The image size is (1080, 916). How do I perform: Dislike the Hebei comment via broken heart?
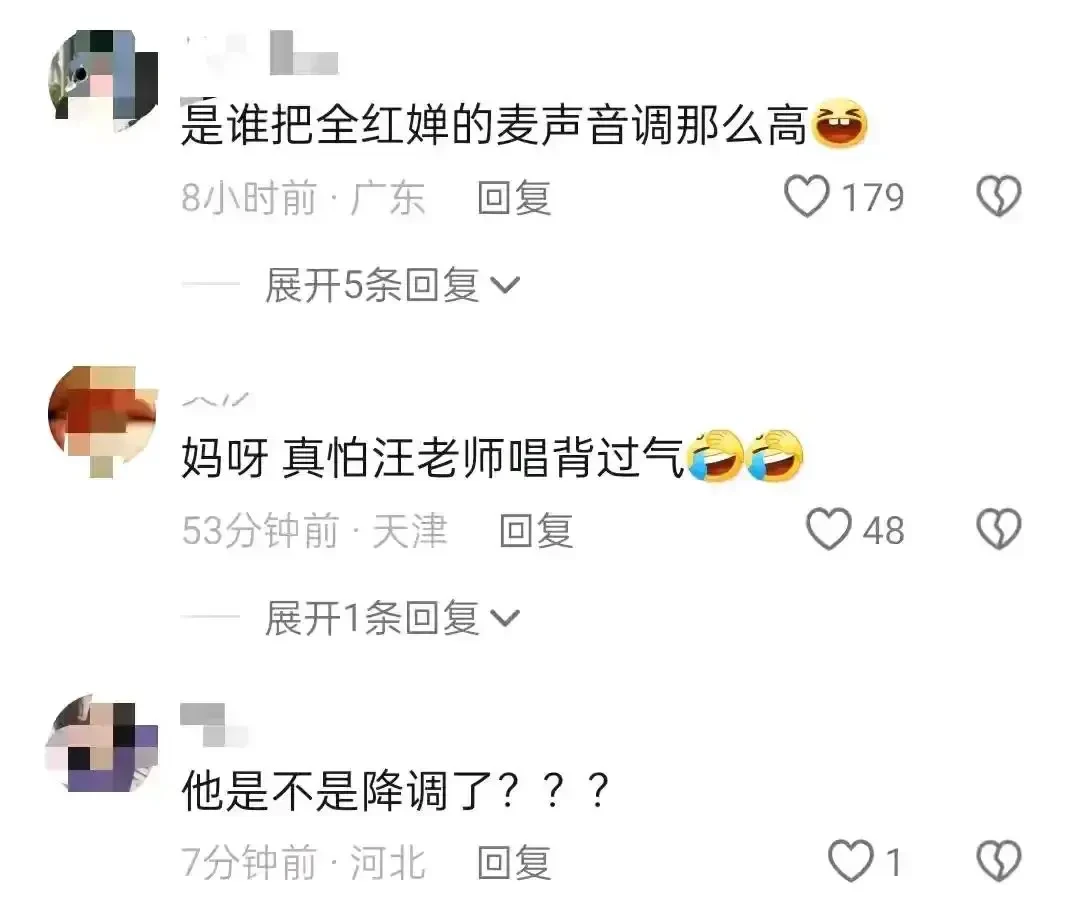[x=999, y=861]
